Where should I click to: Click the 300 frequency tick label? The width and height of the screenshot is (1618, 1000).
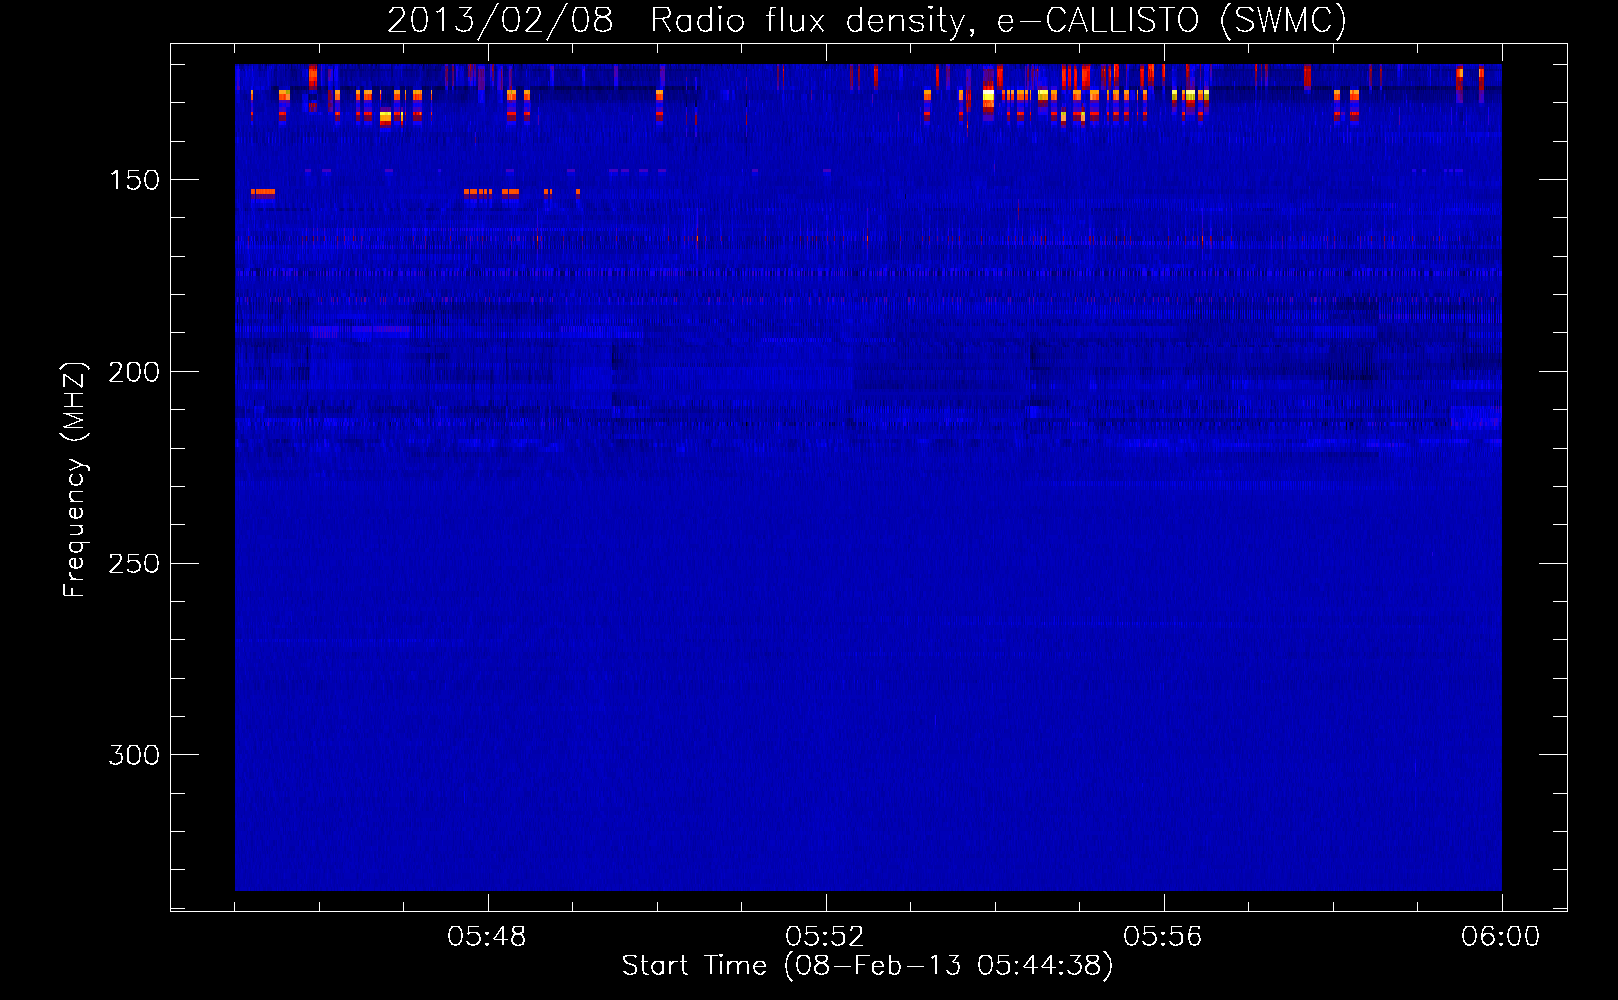coord(134,755)
